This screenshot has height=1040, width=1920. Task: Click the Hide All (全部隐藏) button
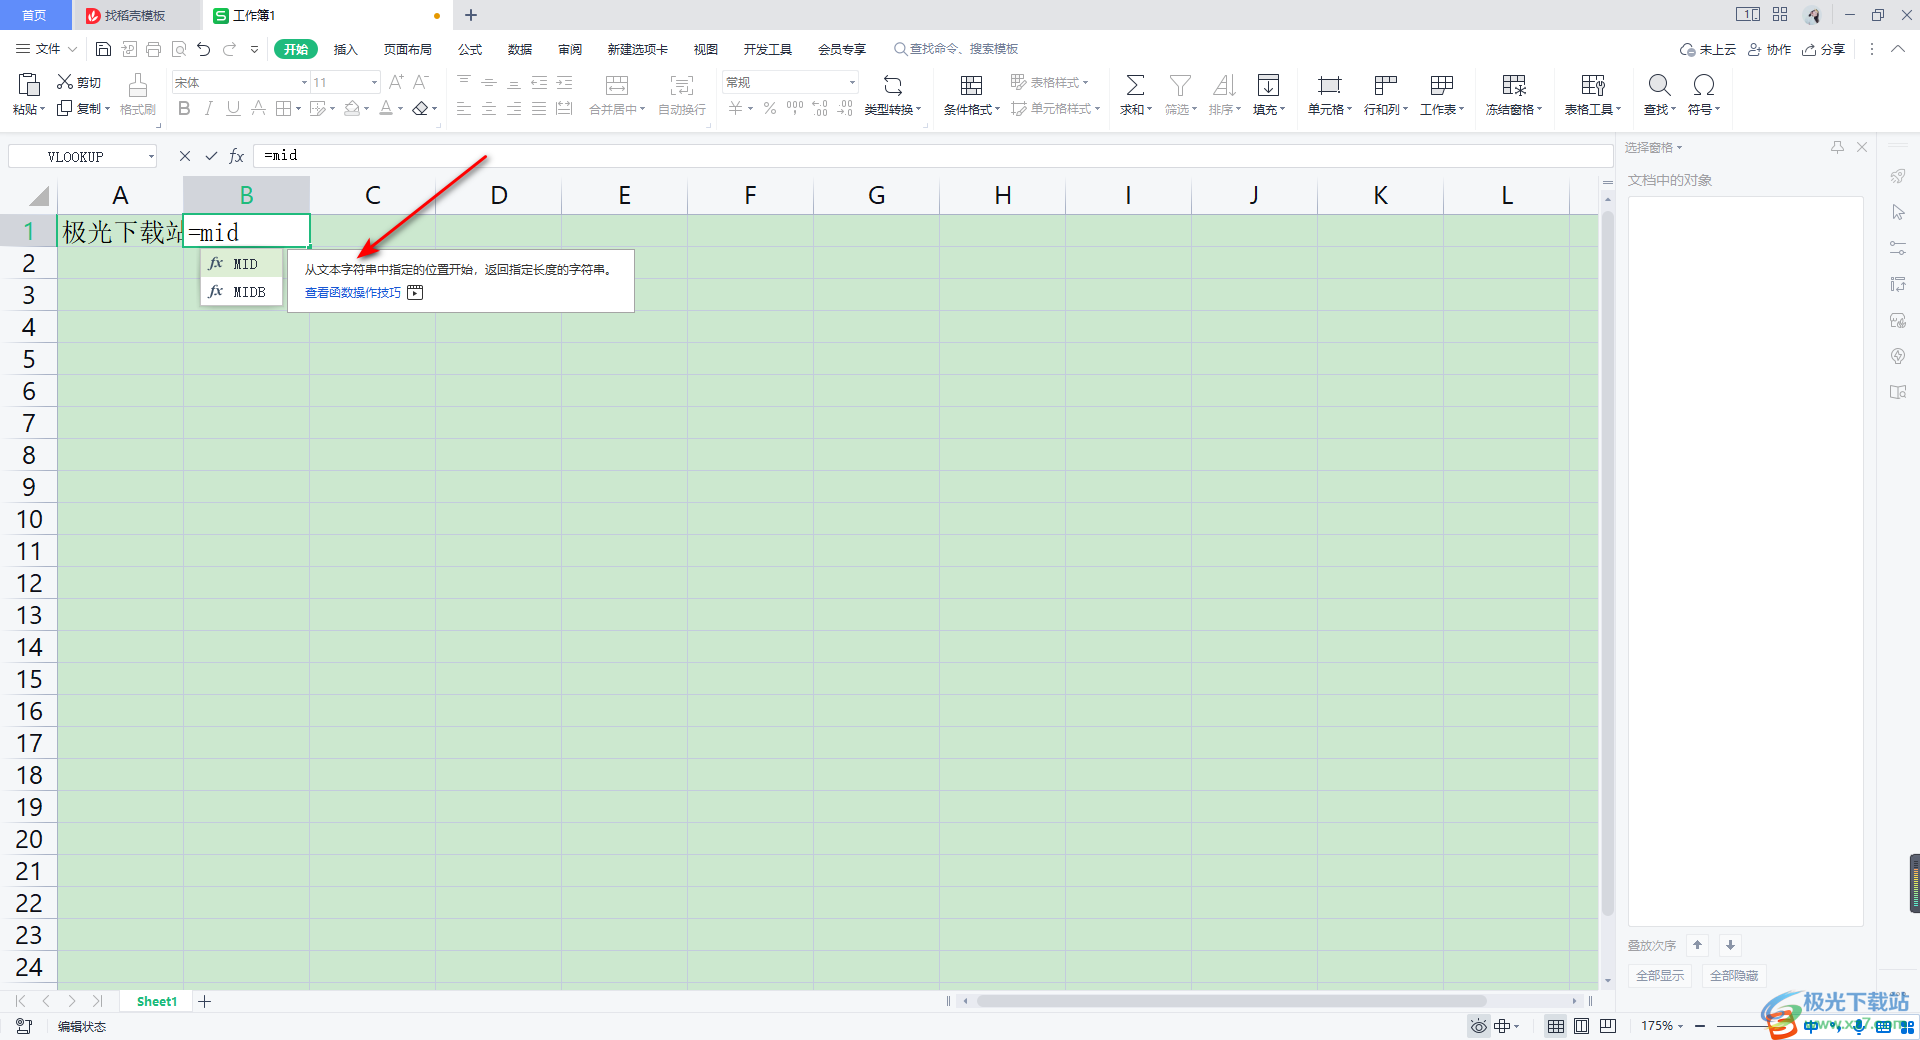coord(1734,976)
